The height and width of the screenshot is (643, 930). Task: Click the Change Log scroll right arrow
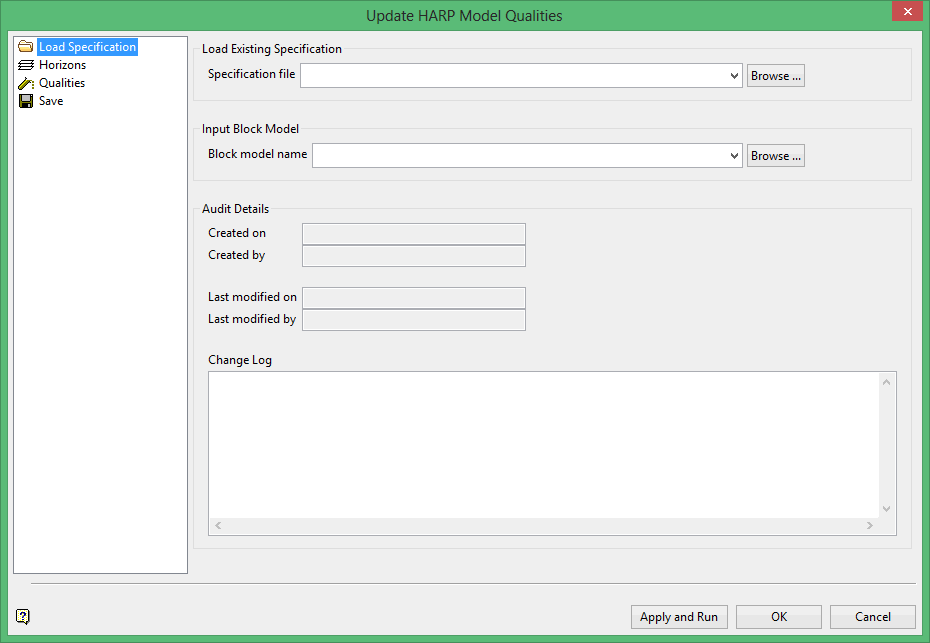870,526
